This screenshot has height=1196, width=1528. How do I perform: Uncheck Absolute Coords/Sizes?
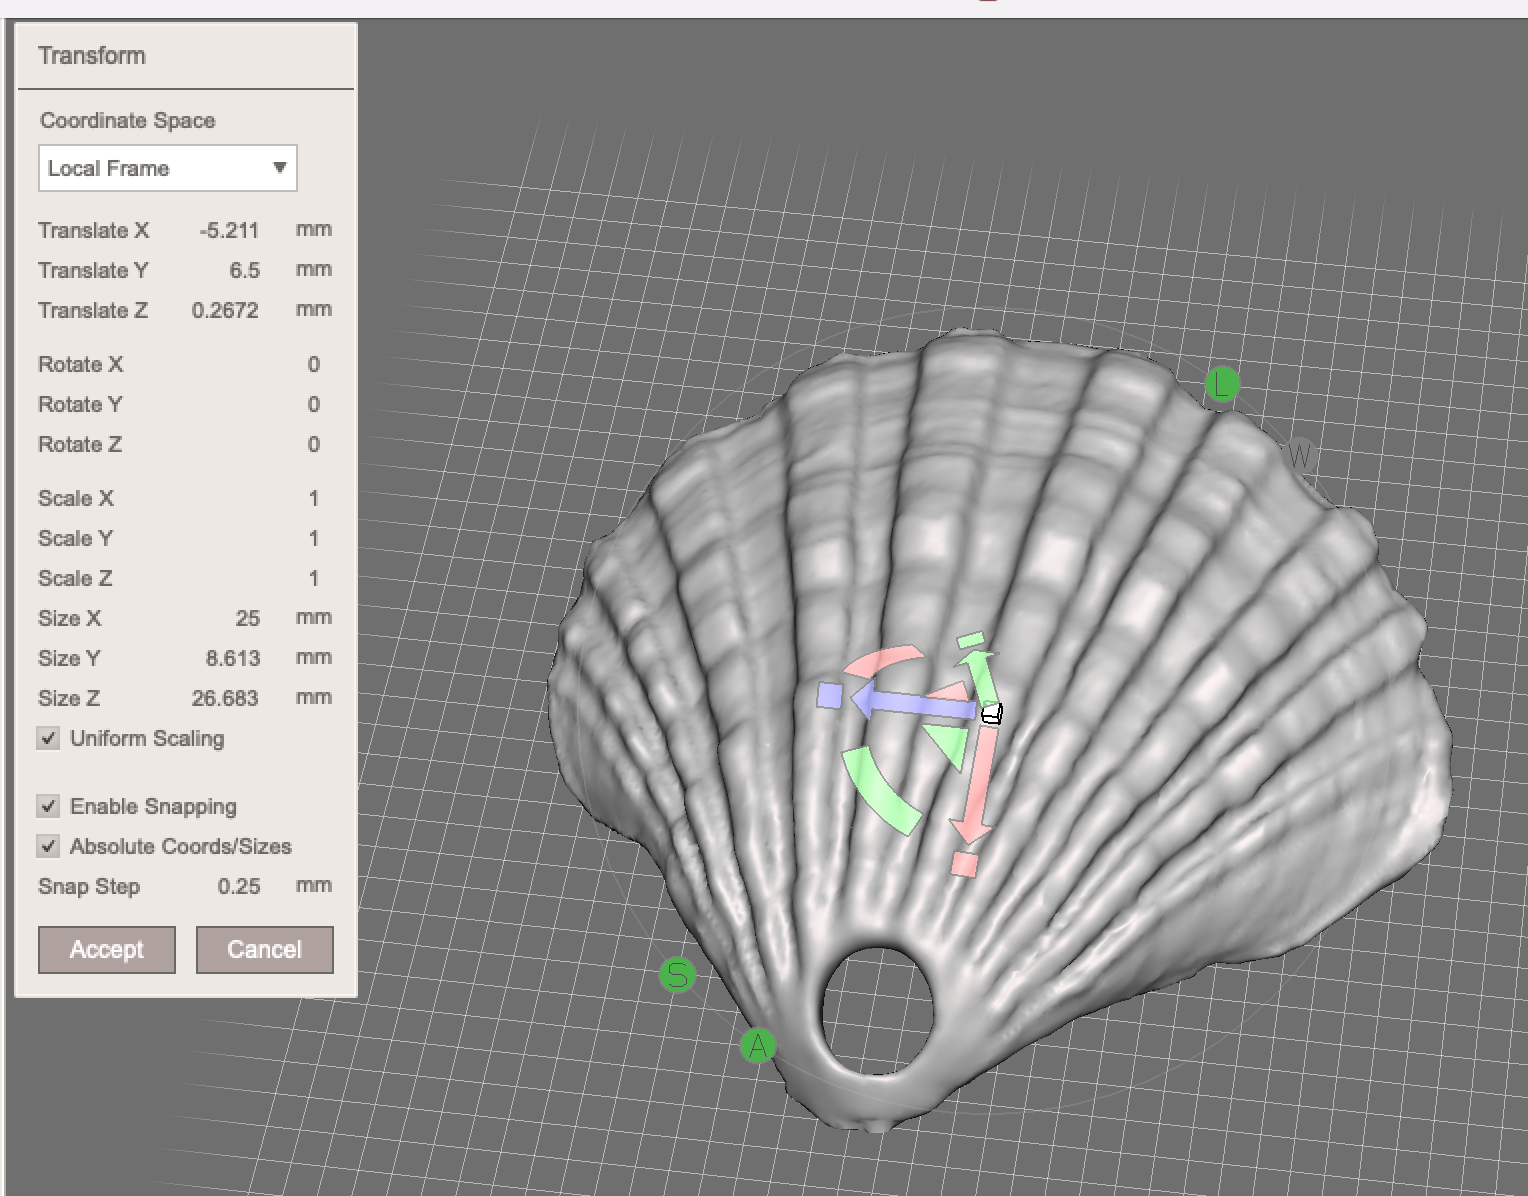point(48,846)
